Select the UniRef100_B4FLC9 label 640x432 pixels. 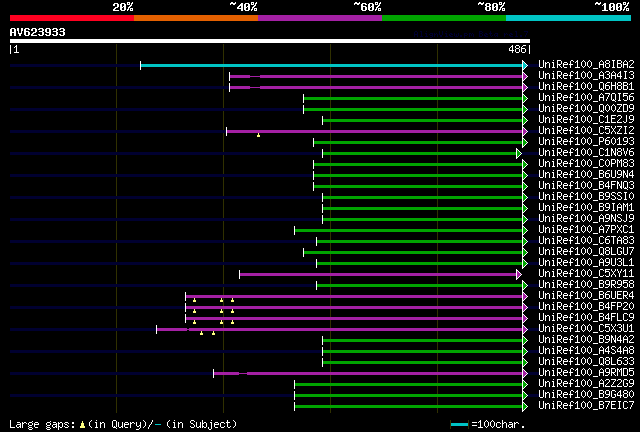tap(586, 318)
